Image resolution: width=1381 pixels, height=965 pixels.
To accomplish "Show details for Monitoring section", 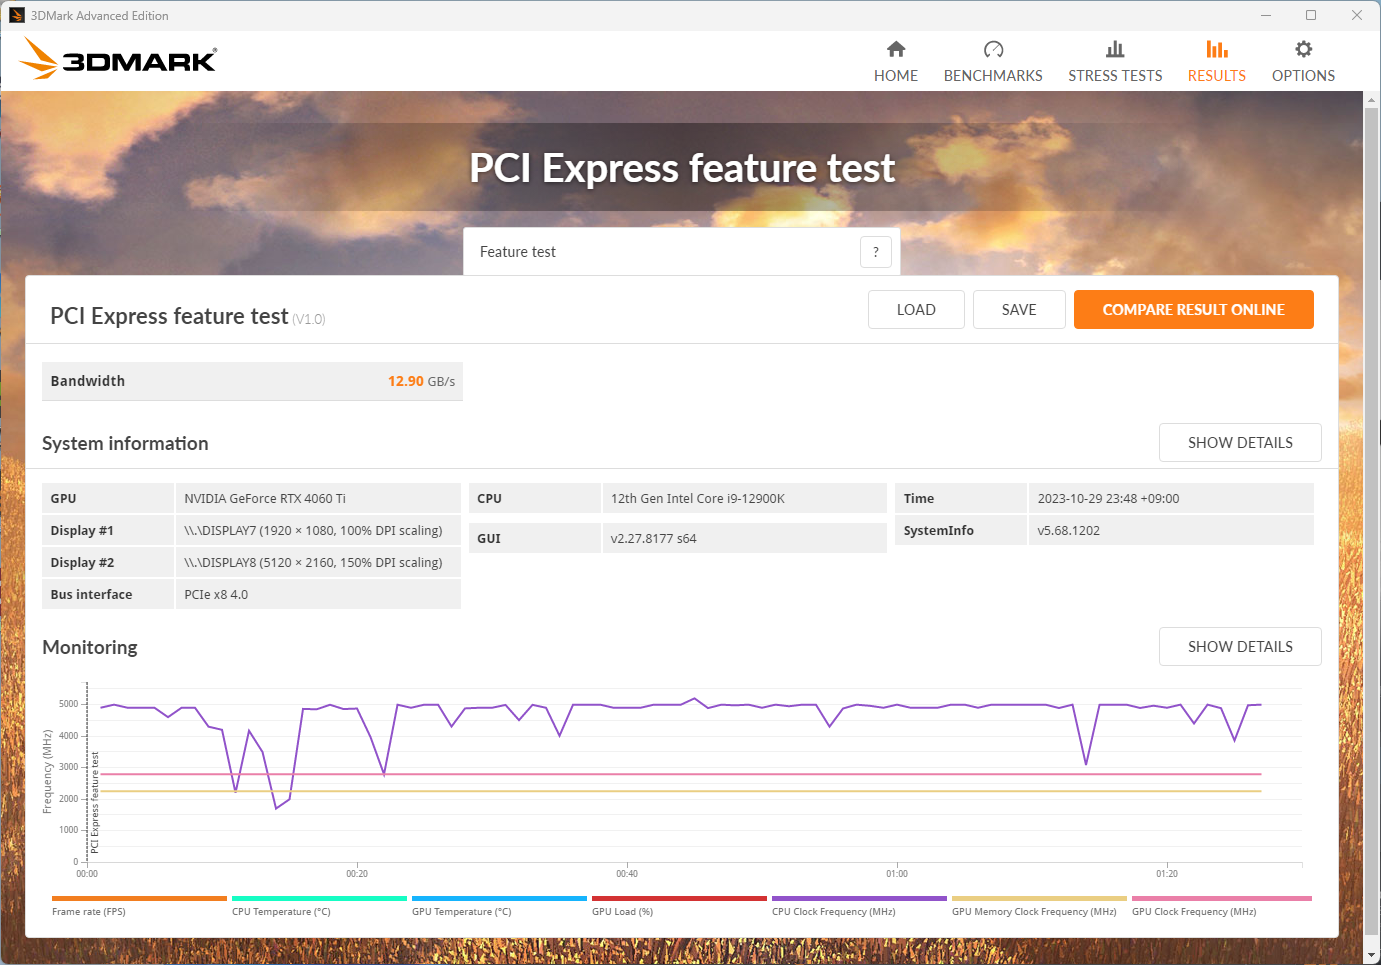I will [1240, 647].
